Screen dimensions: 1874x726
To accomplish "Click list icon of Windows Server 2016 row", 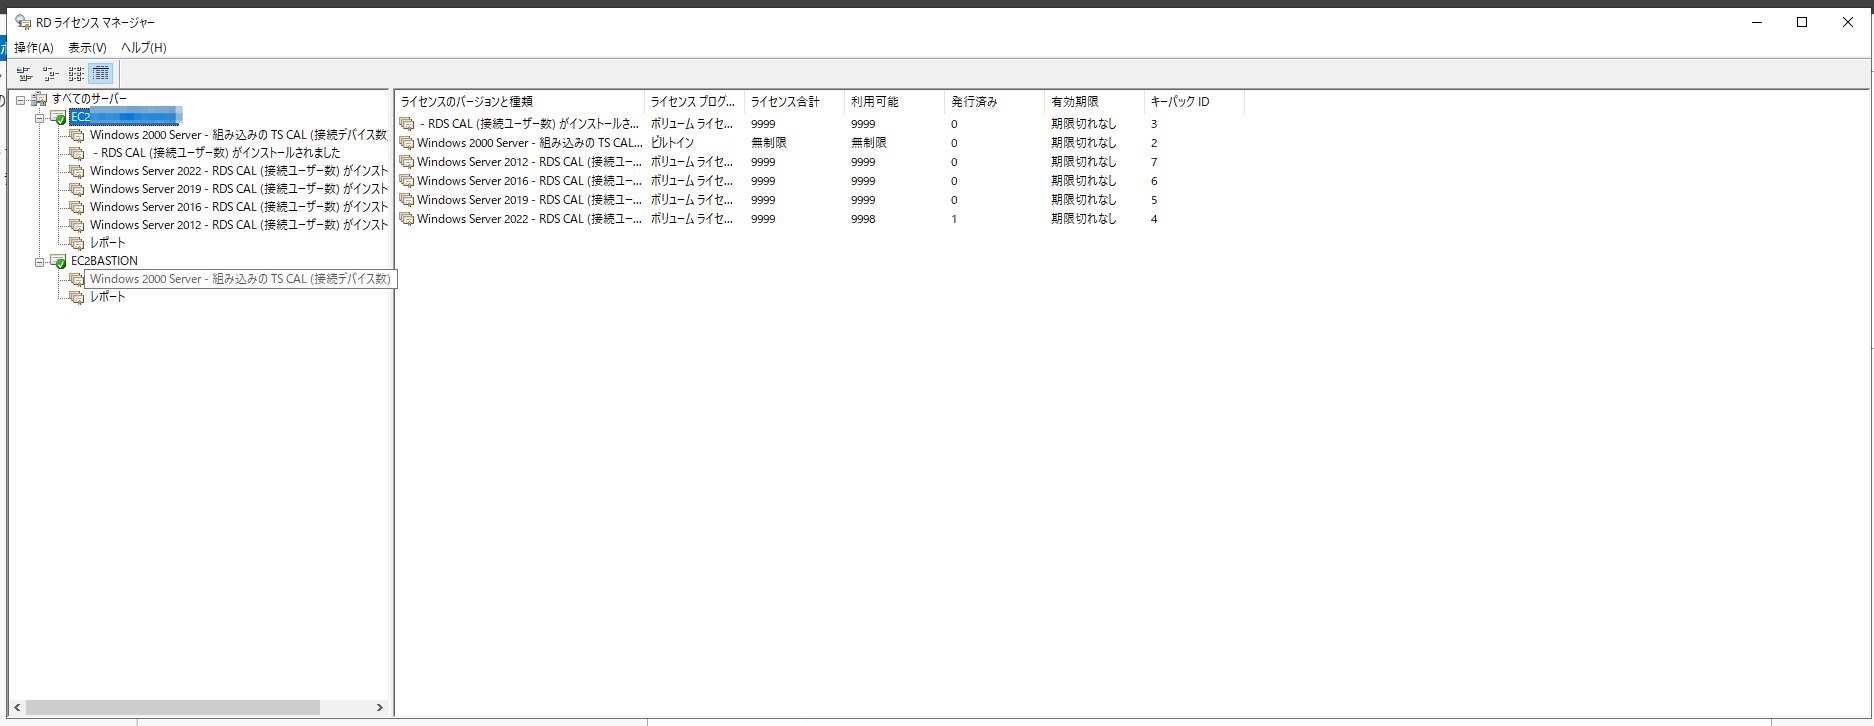I will 407,181.
